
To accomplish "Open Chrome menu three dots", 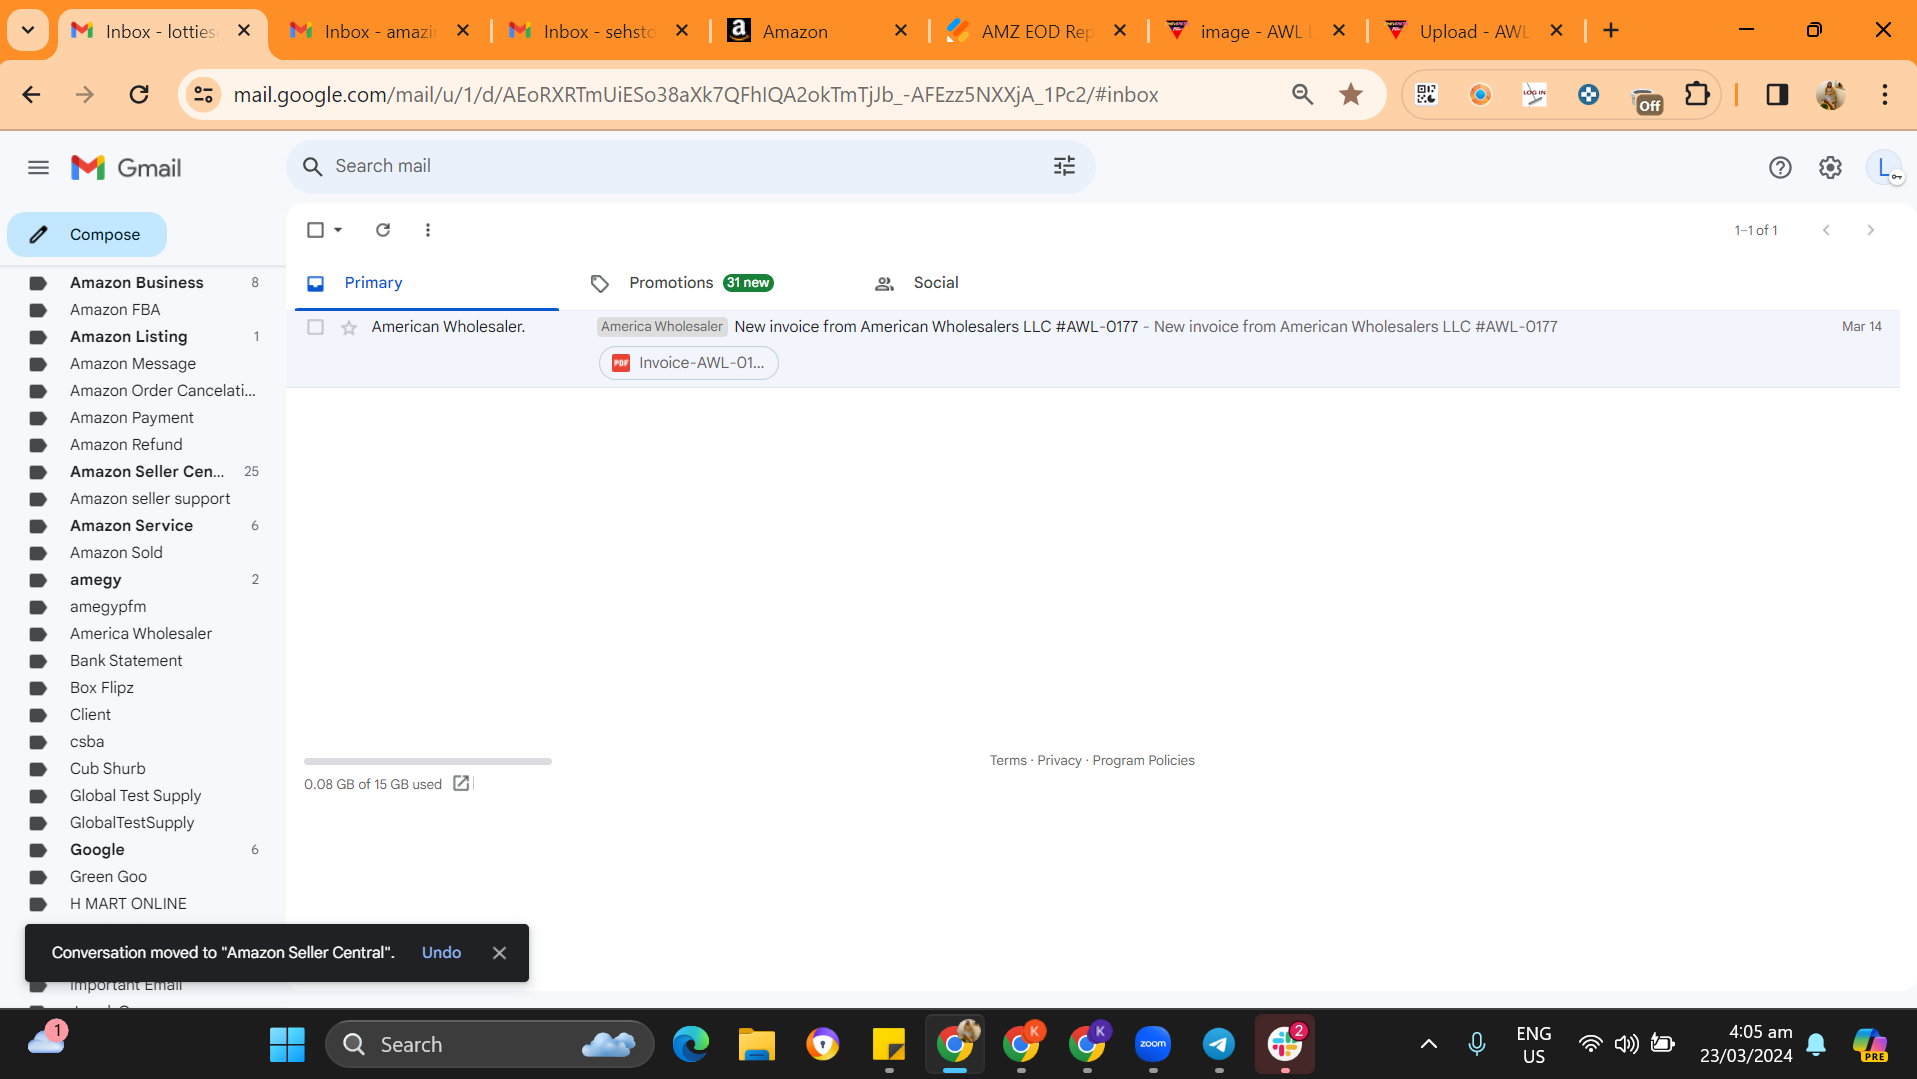I will point(1885,95).
